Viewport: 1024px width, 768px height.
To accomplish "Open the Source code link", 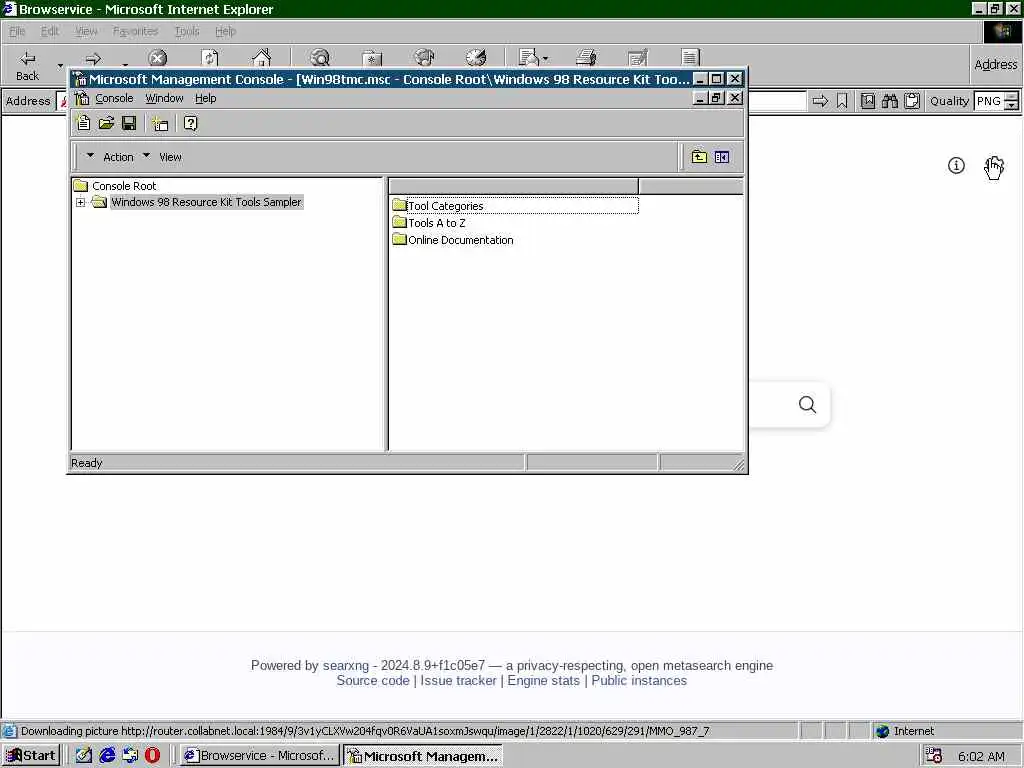I will click(x=373, y=680).
